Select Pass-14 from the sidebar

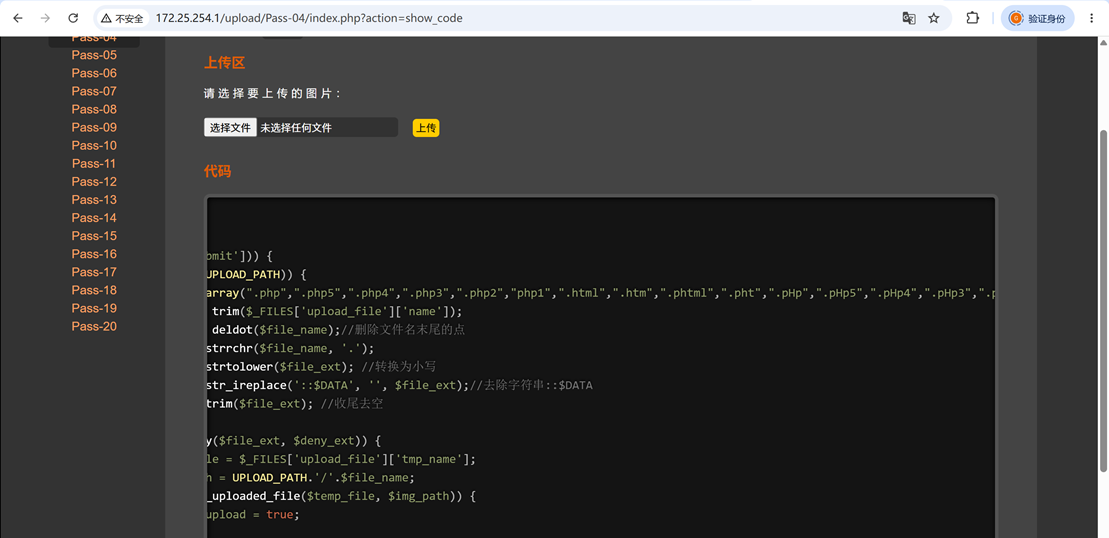click(94, 218)
